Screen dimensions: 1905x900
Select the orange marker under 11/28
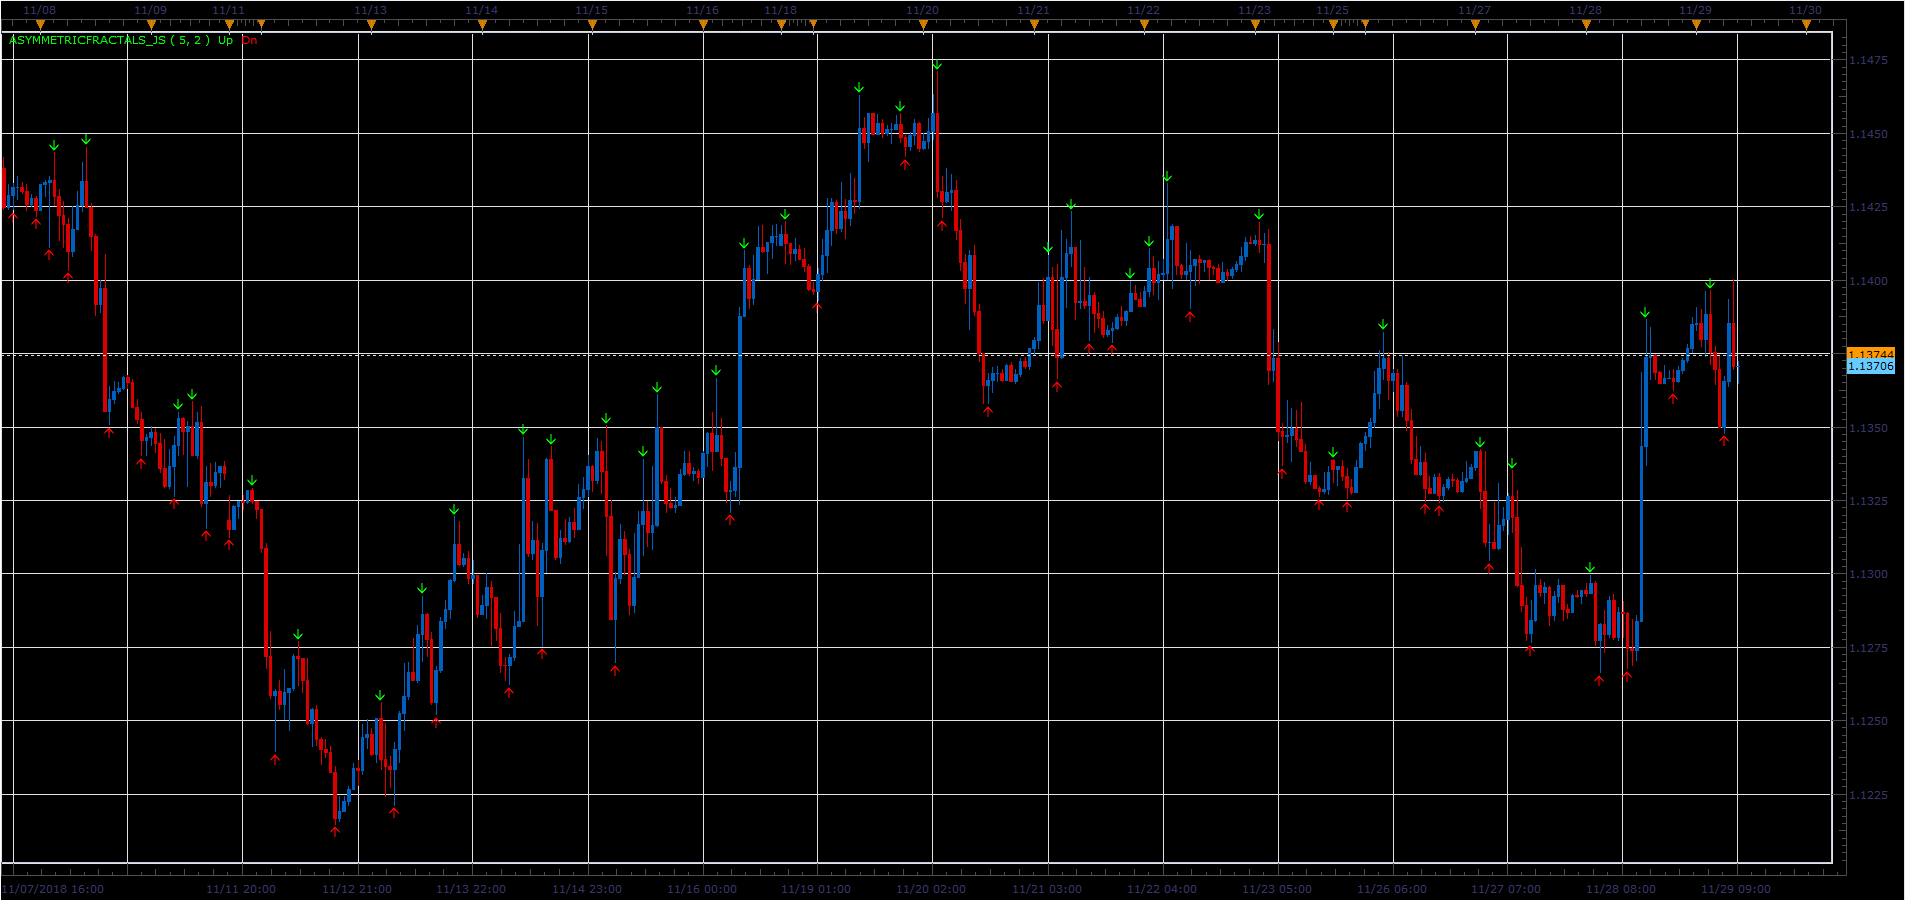1586,24
